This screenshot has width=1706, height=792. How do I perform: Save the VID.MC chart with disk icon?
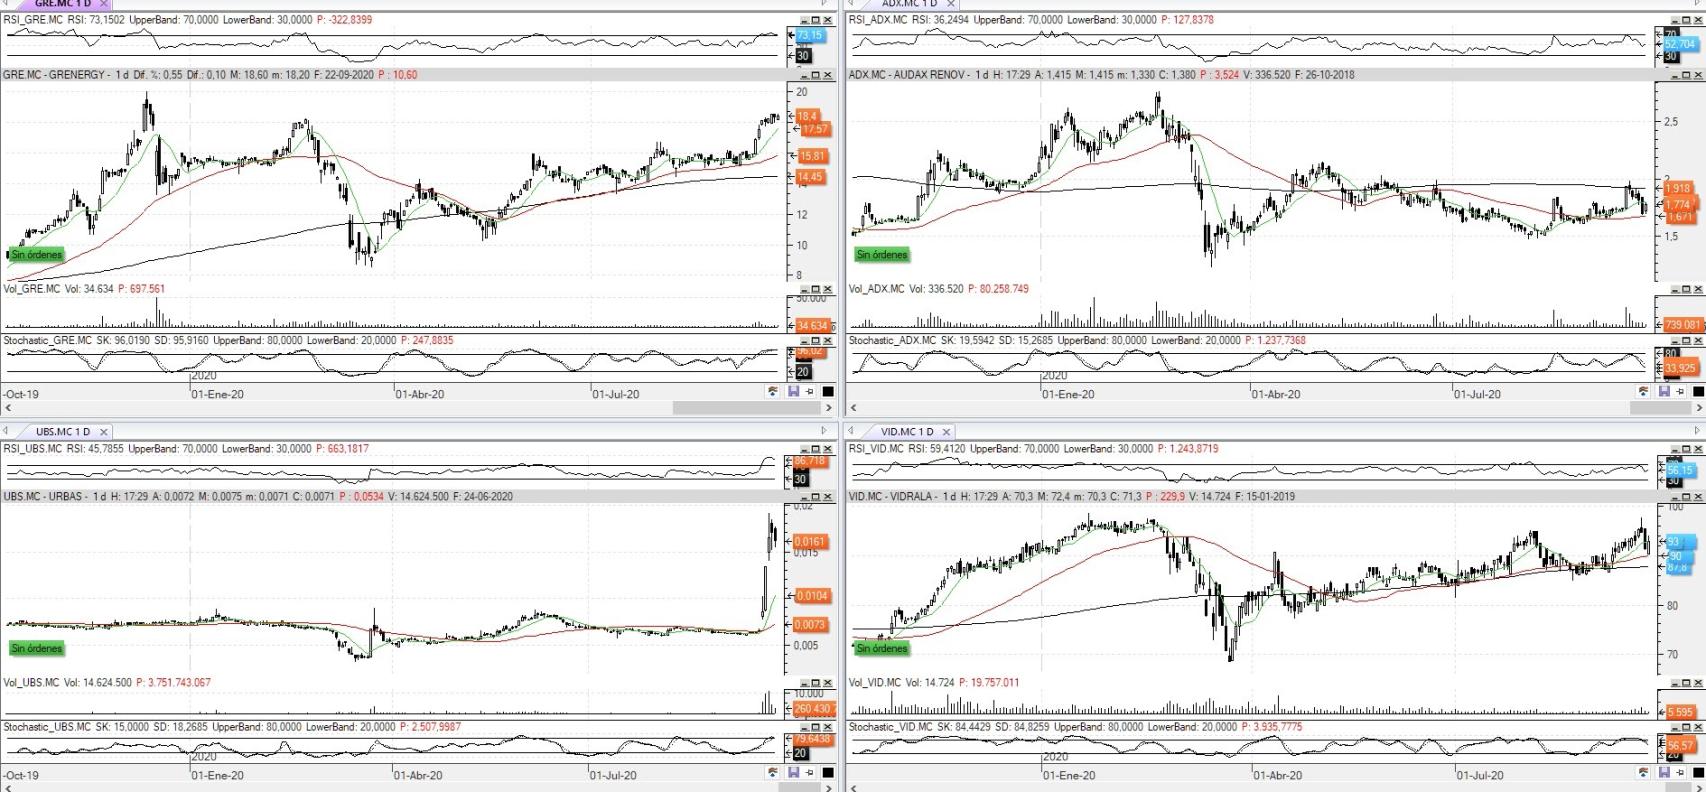(x=1664, y=772)
